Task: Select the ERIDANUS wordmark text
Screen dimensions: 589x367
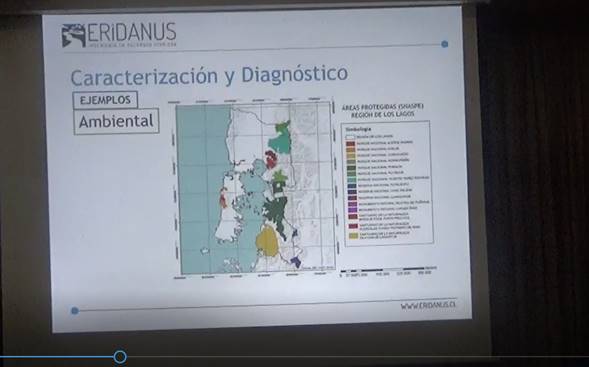Action: pos(132,33)
